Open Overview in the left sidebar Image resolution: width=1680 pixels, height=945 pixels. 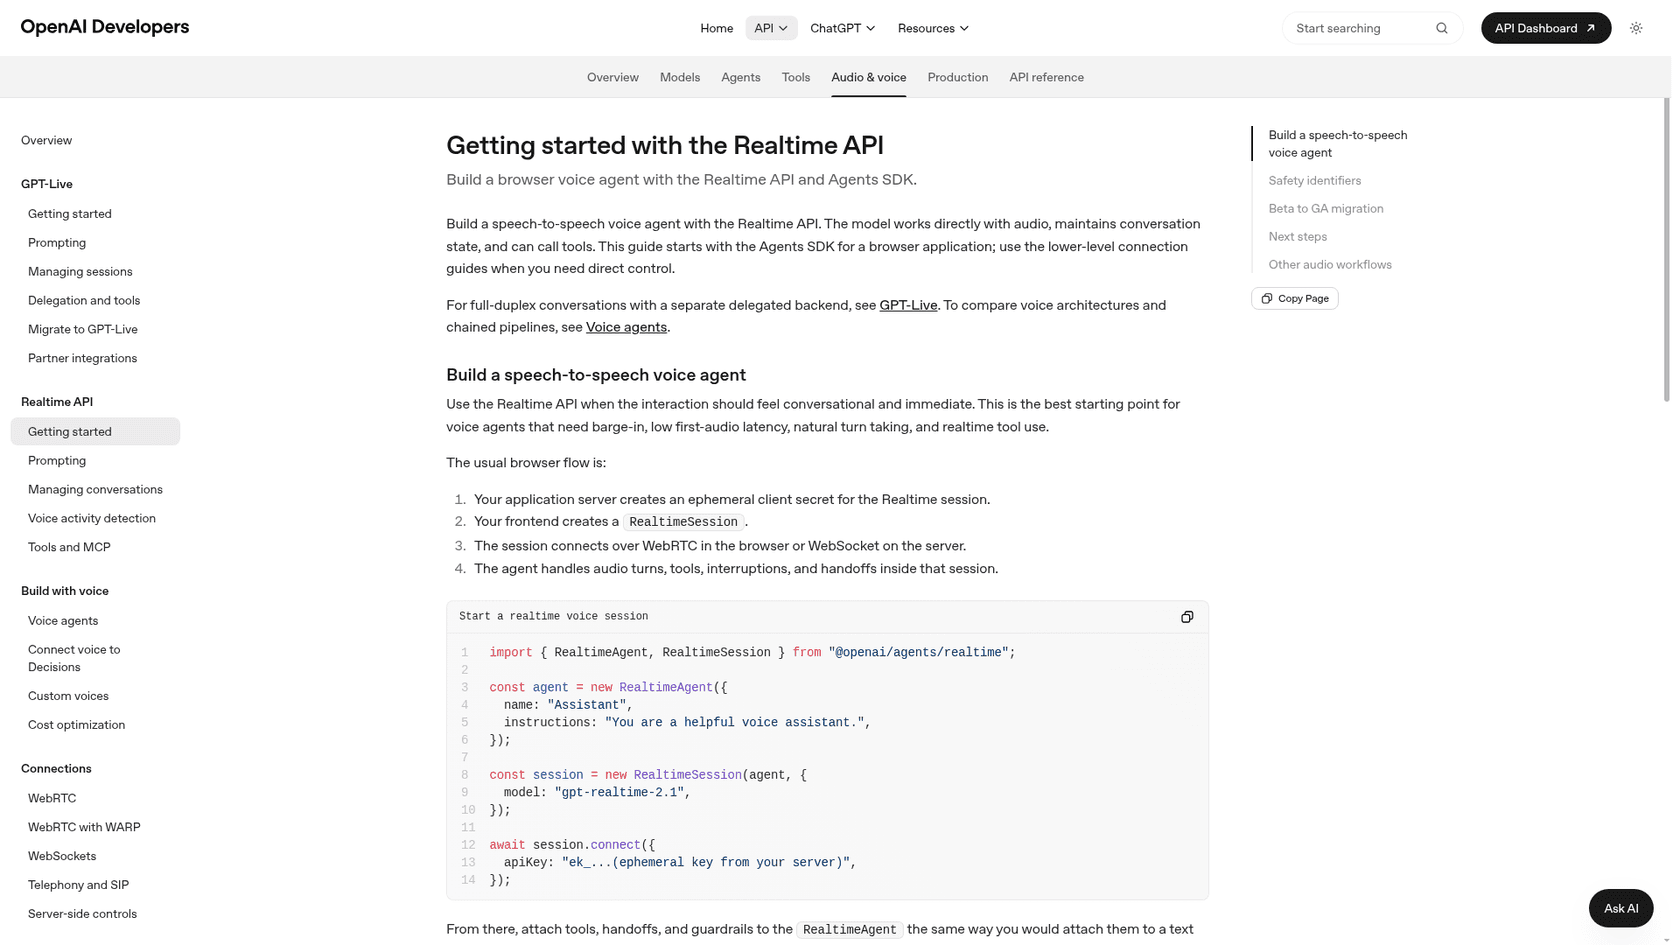click(x=47, y=140)
